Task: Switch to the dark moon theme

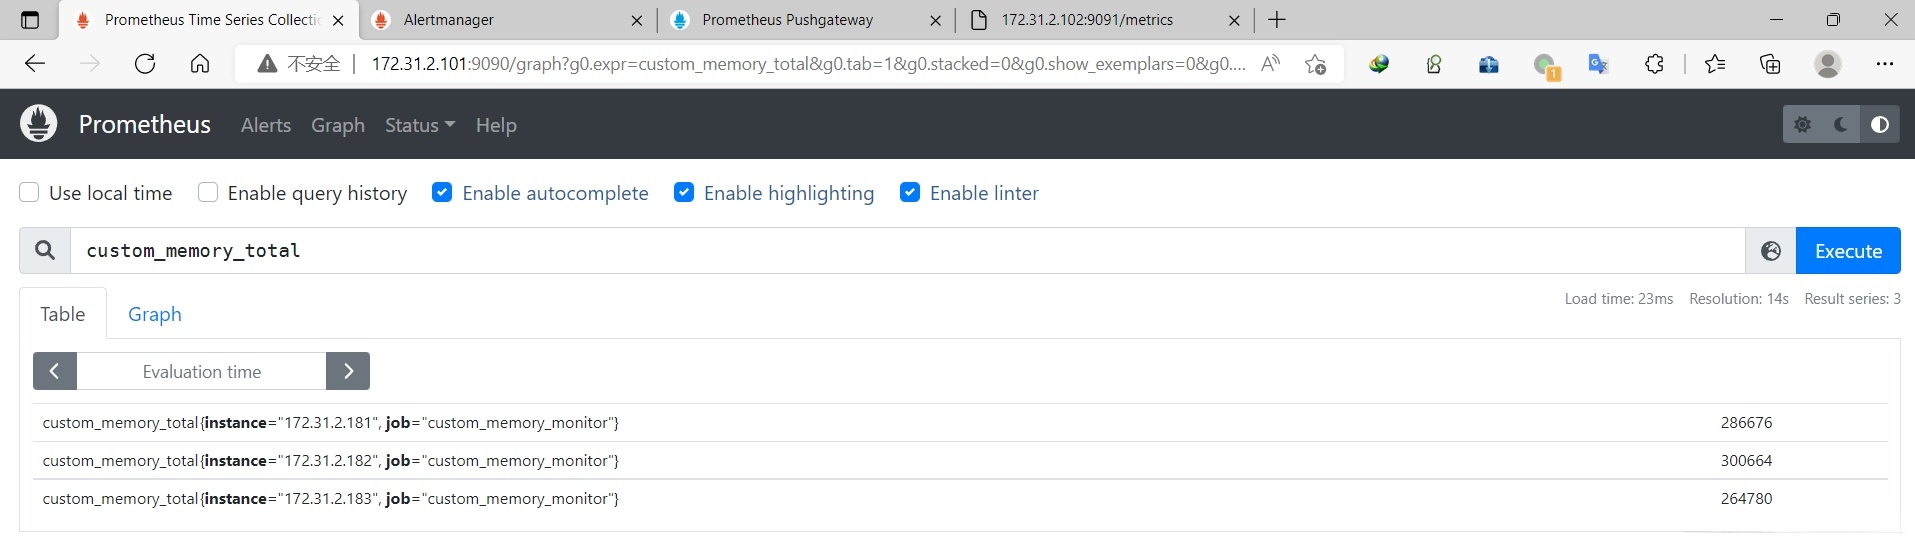Action: pyautogui.click(x=1841, y=125)
